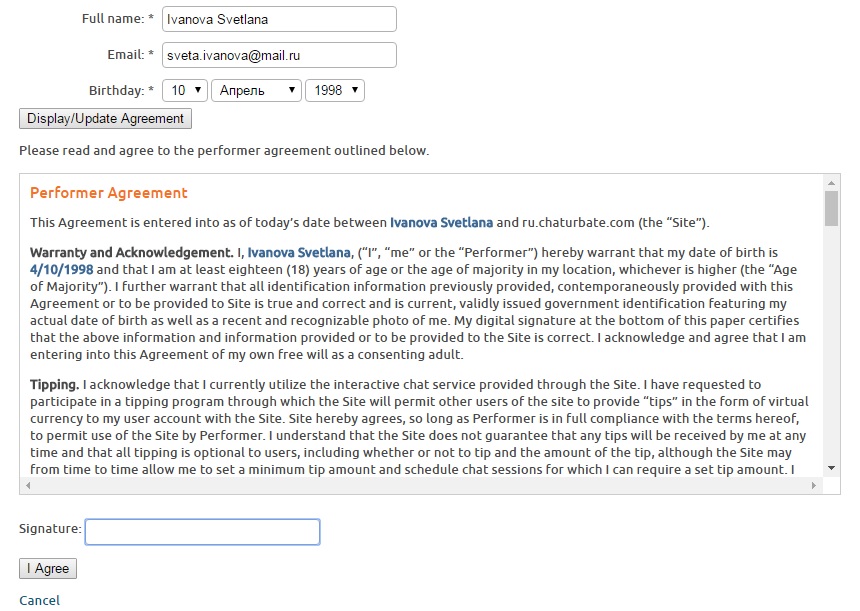
Task: Focus the Signature input field
Action: click(202, 531)
